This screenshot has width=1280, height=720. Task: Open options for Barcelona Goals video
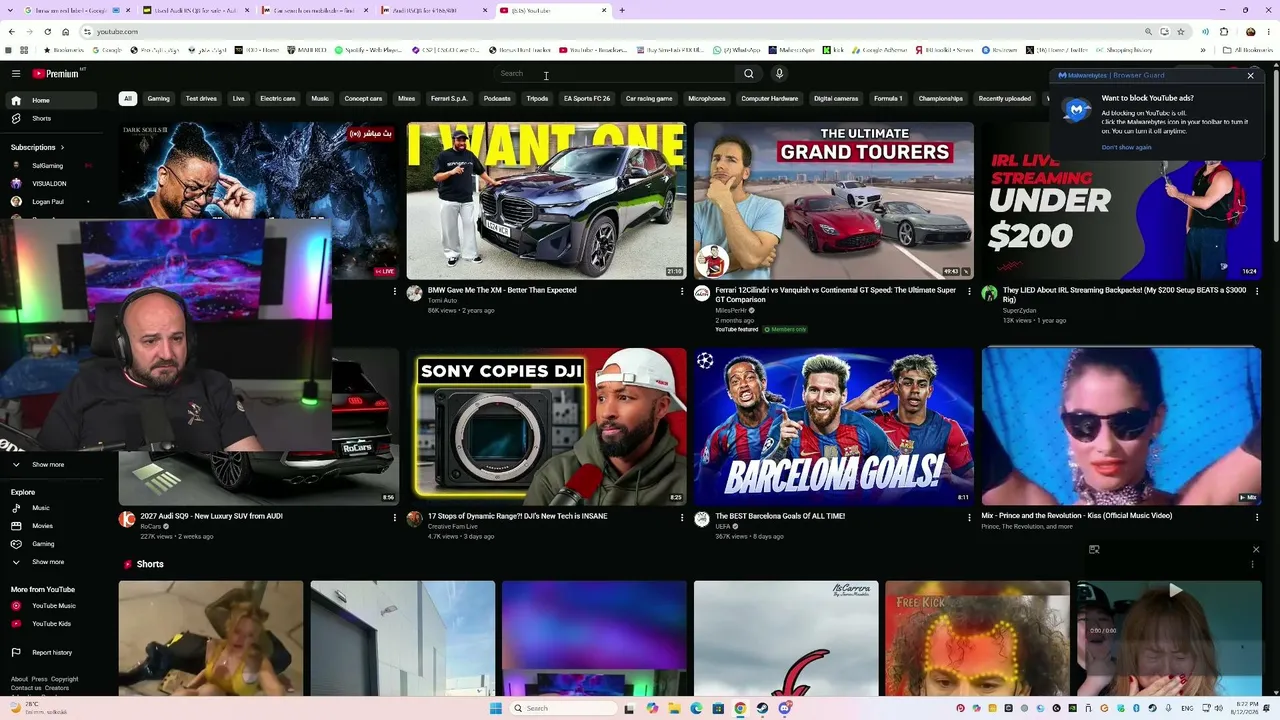pos(969,517)
